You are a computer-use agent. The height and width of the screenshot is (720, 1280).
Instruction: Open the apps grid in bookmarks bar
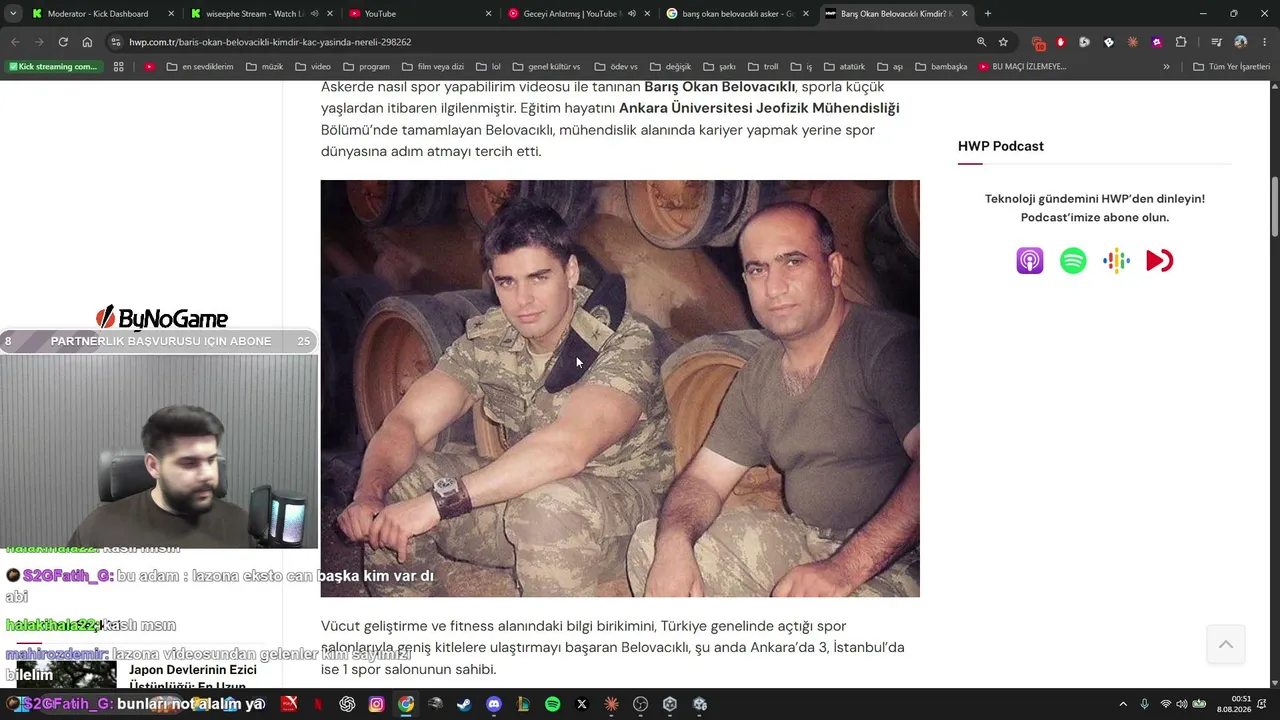pyautogui.click(x=118, y=67)
